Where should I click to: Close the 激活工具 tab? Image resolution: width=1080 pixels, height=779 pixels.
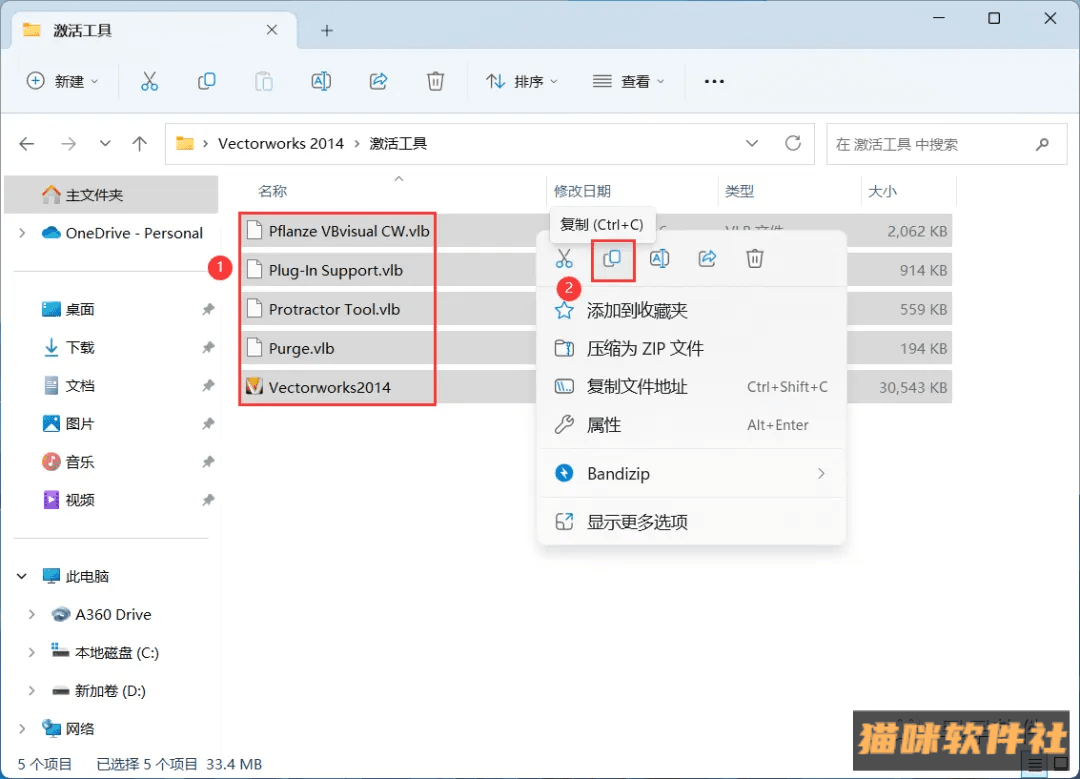pyautogui.click(x=272, y=30)
